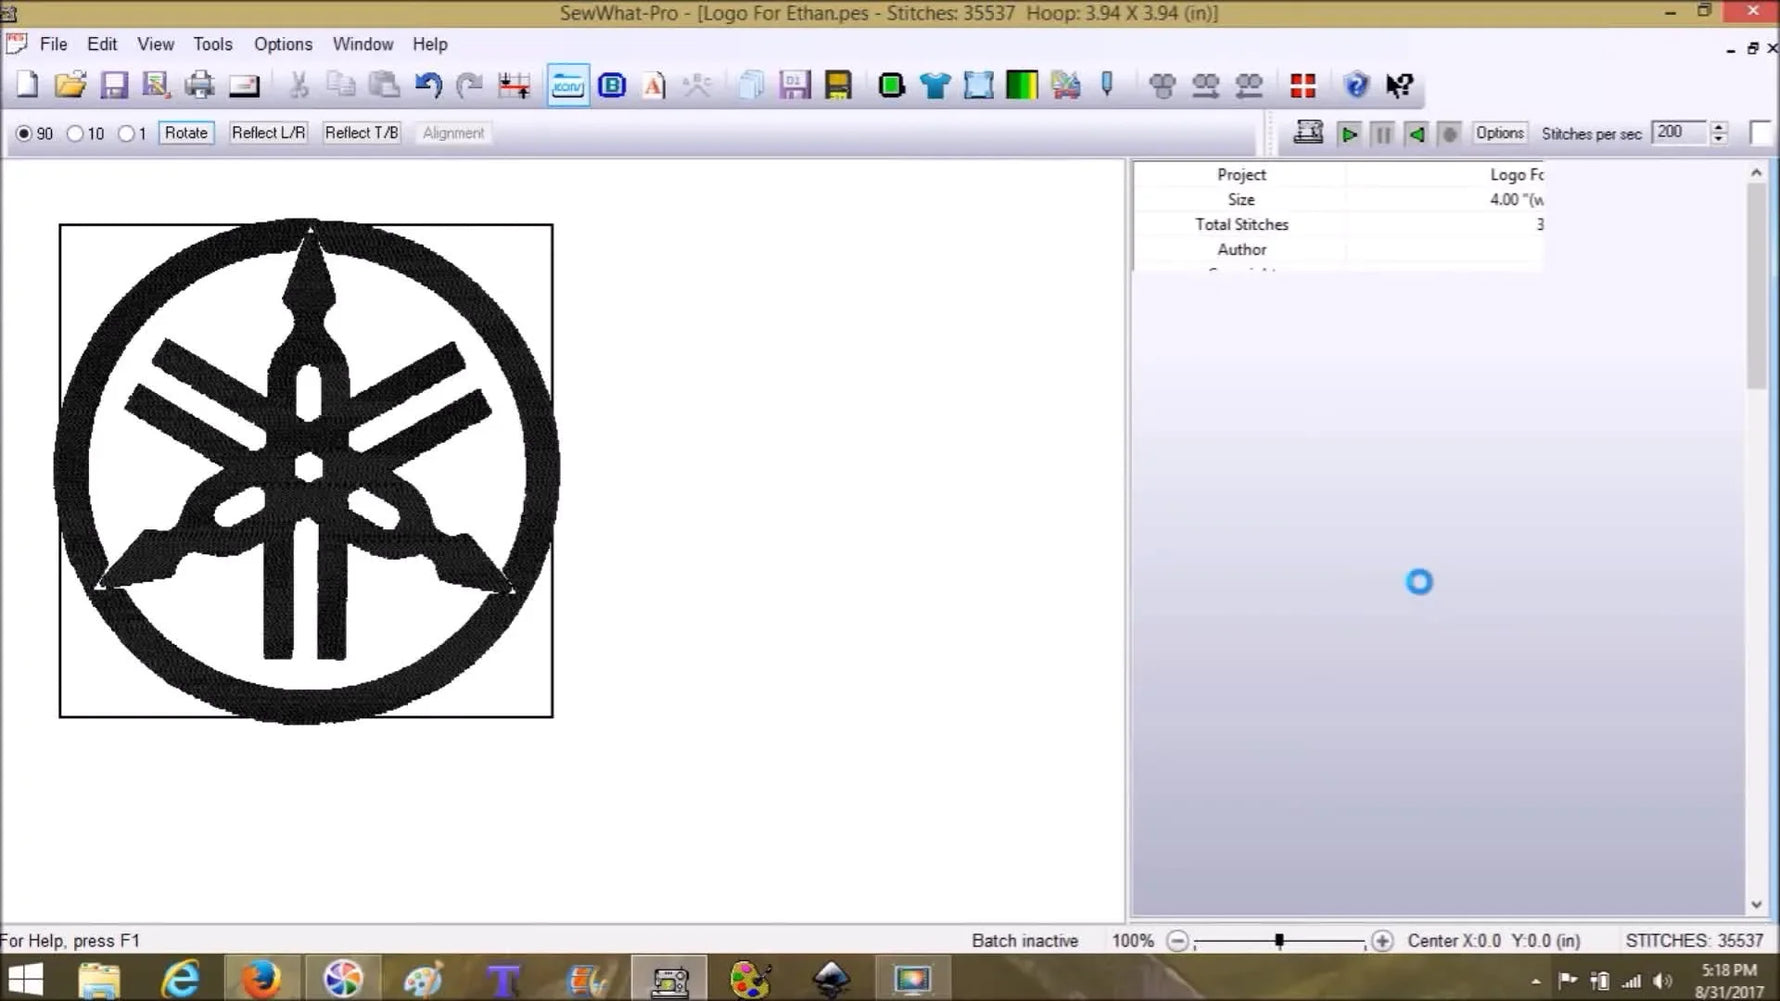Click the ABC text editing icon
The width and height of the screenshot is (1780, 1001).
point(697,85)
